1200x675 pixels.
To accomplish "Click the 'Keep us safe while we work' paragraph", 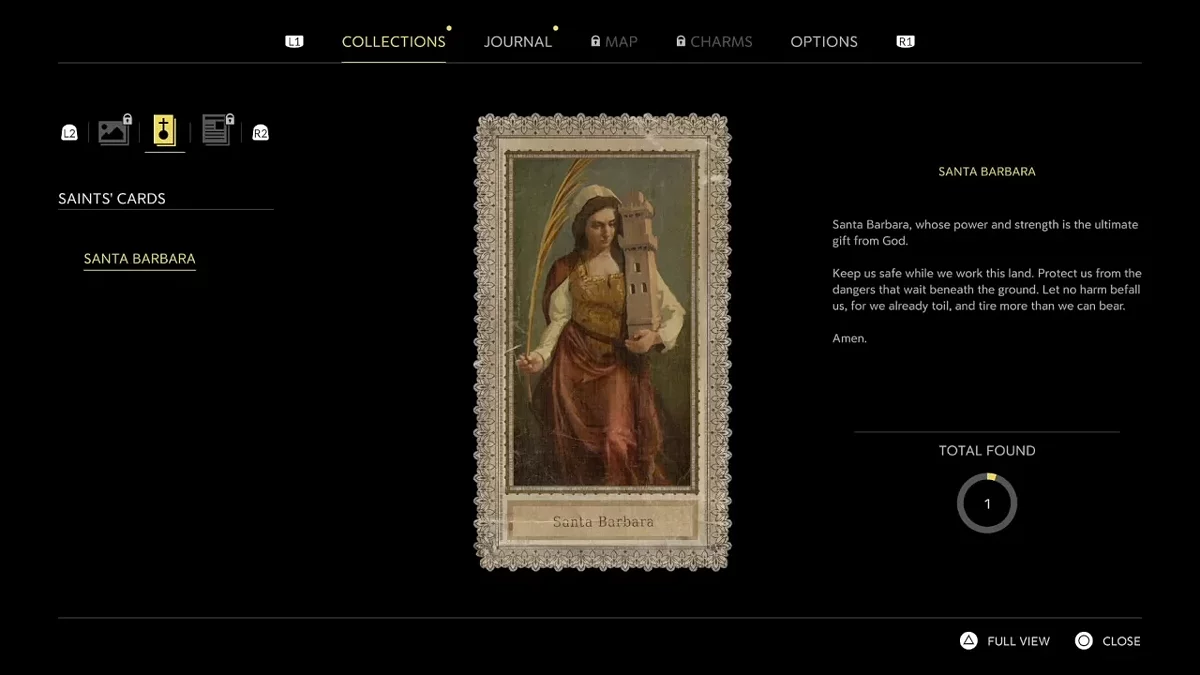I will tap(987, 290).
